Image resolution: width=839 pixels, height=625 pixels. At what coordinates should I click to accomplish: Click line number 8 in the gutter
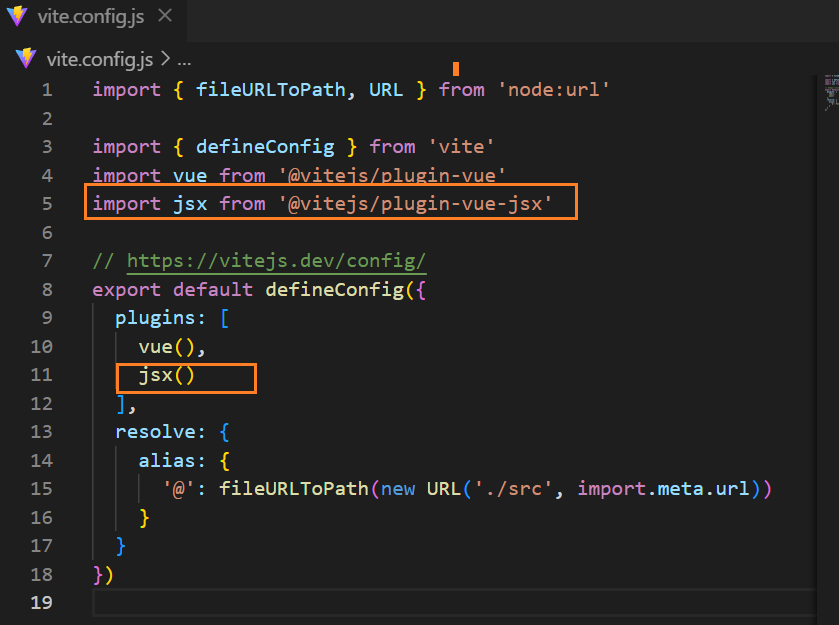click(x=47, y=289)
